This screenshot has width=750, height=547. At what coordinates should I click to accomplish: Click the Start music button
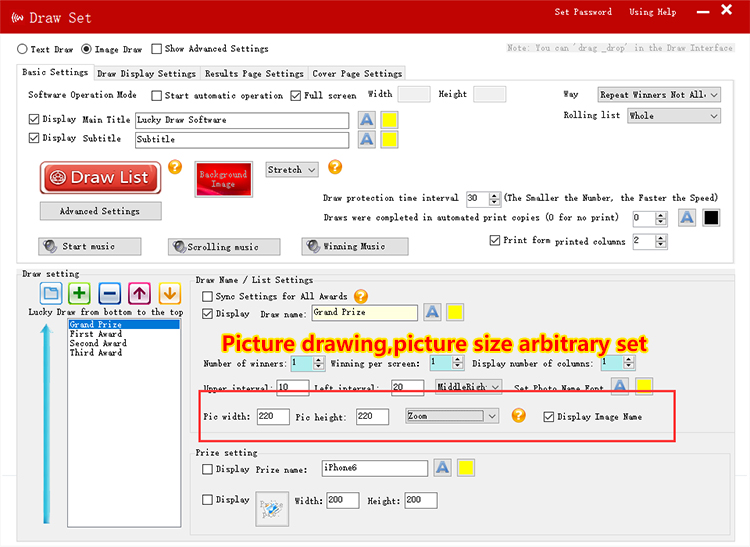[x=90, y=246]
